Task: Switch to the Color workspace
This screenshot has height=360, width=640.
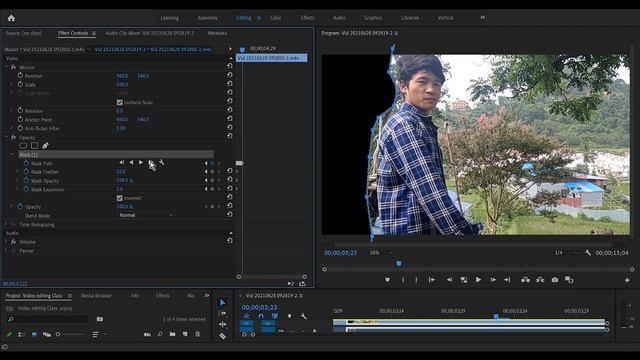Action: tap(276, 18)
